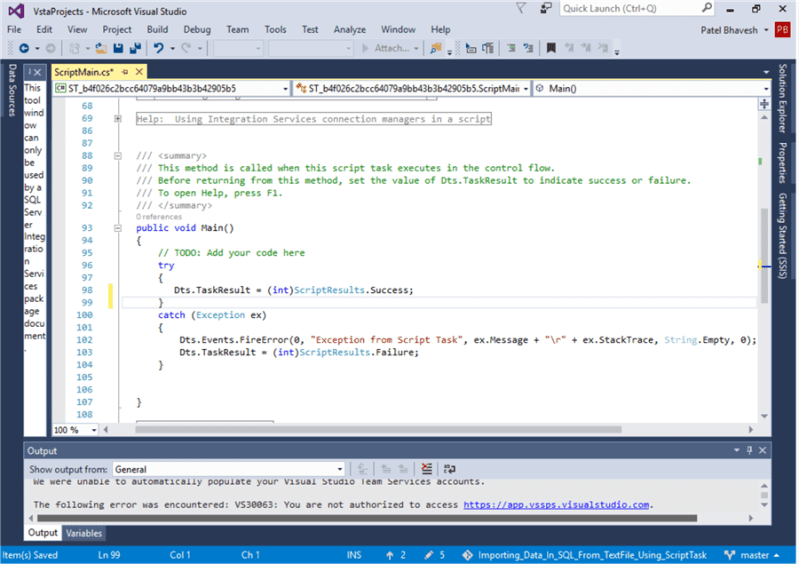
Task: Click the split editor window icon above the scrollbar
Action: [764, 104]
